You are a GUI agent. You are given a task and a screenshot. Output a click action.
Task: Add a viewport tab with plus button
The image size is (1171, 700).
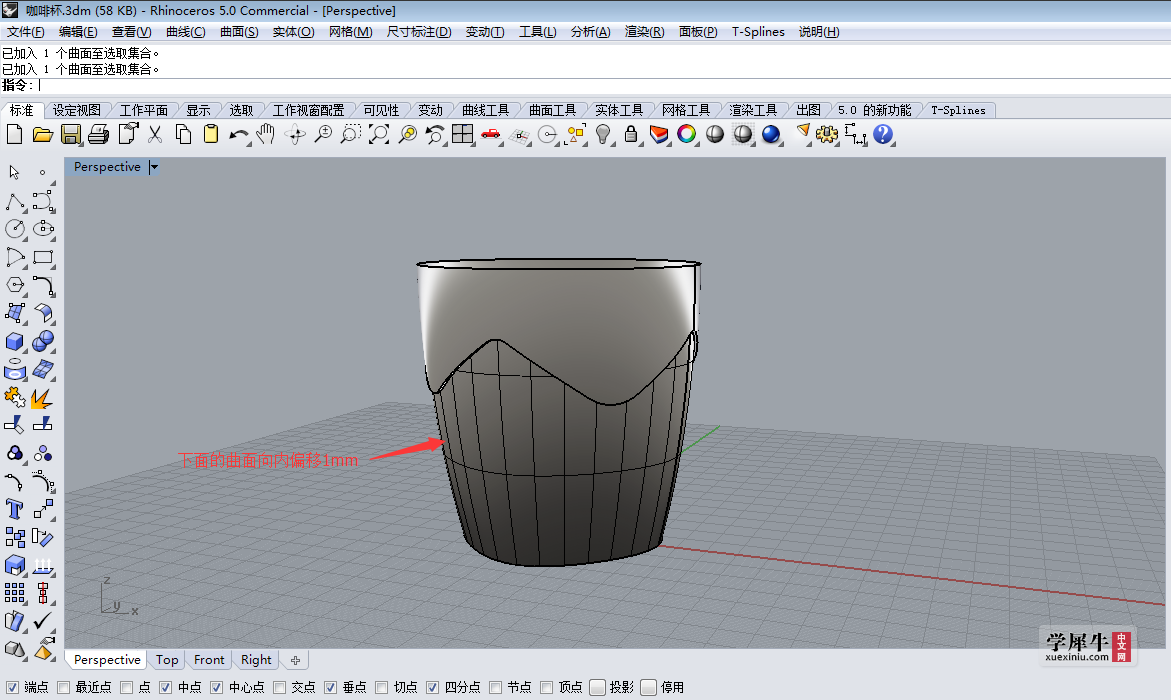pos(295,660)
